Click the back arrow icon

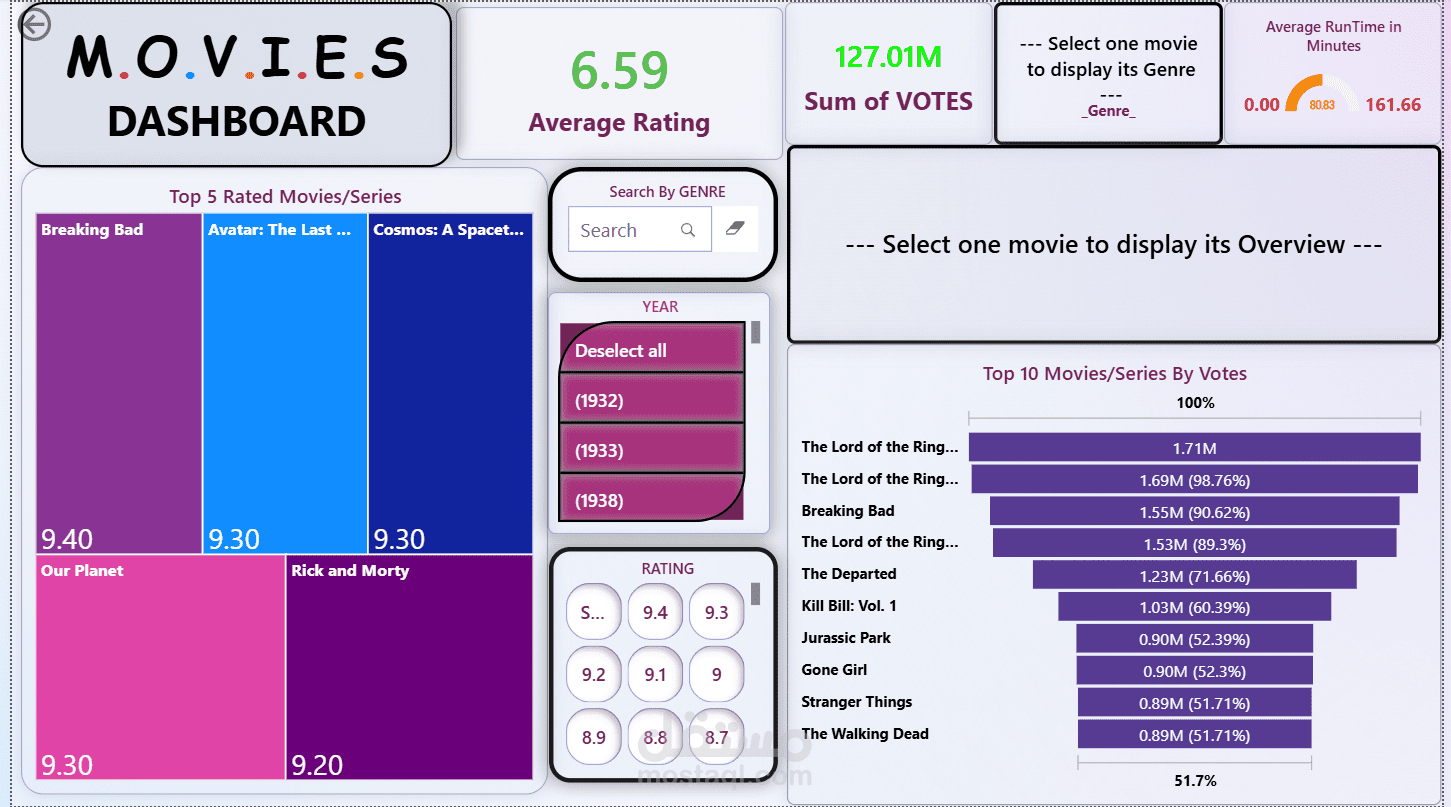[x=34, y=24]
